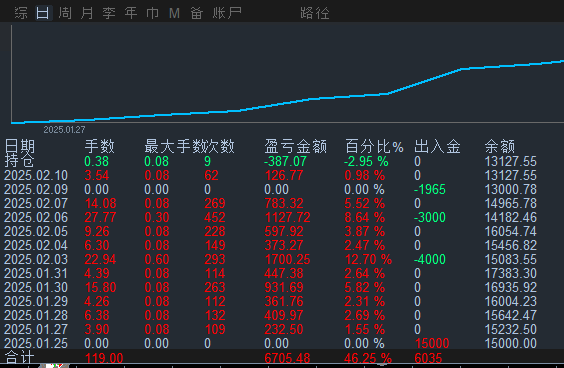Select the 2025.02.07 date row
Screen dimensions: 564x368
pos(36,204)
